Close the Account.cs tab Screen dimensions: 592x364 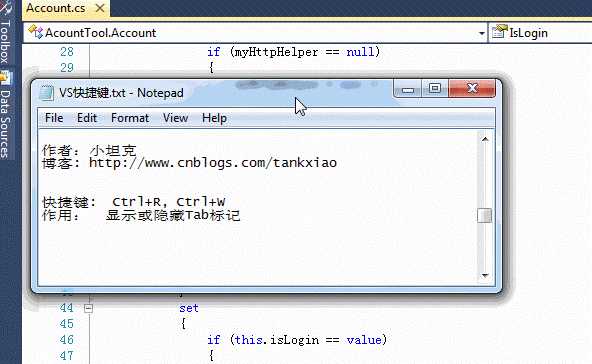coord(100,8)
